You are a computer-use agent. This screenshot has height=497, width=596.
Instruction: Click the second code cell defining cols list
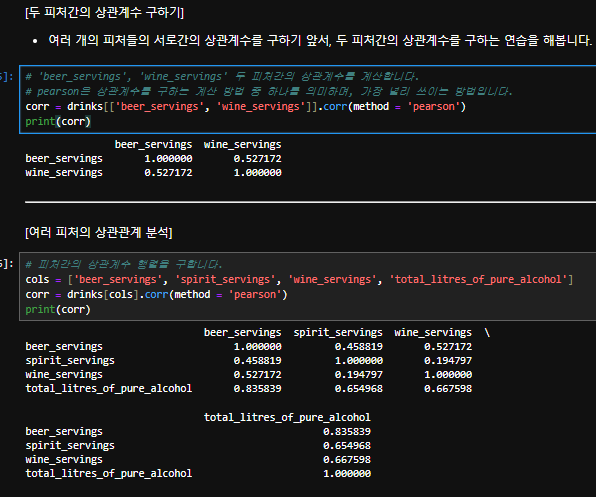click(x=308, y=287)
